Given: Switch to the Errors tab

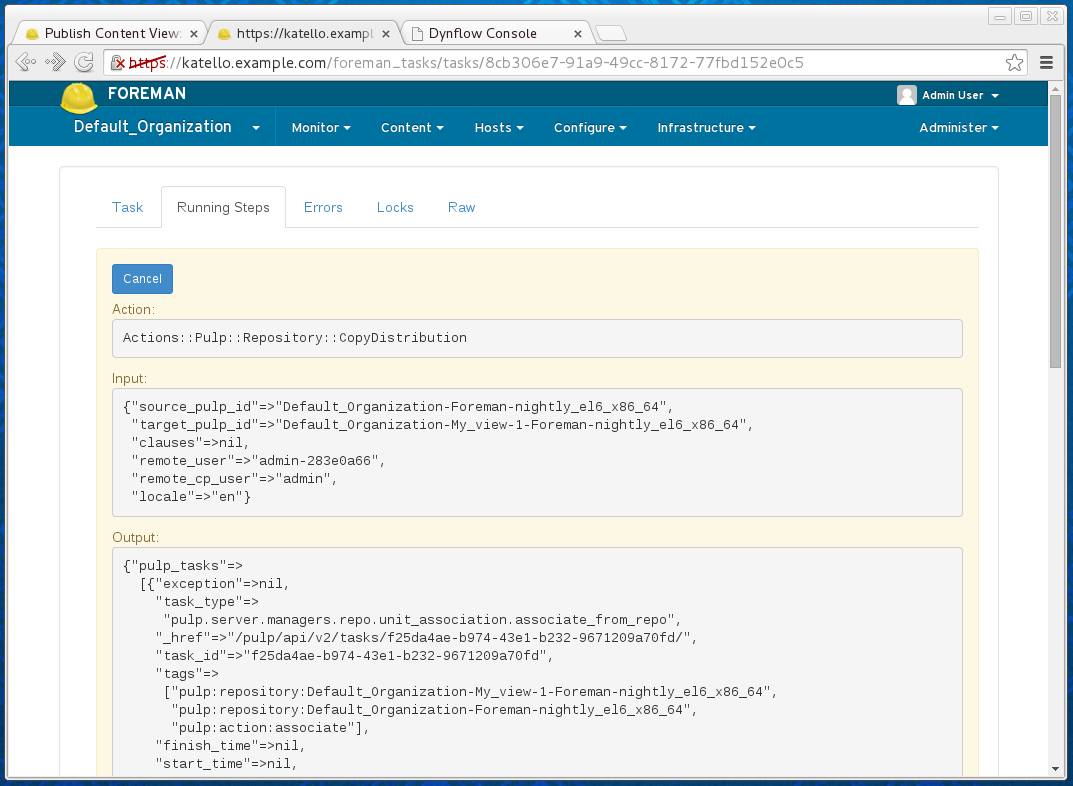Looking at the screenshot, I should click(323, 207).
